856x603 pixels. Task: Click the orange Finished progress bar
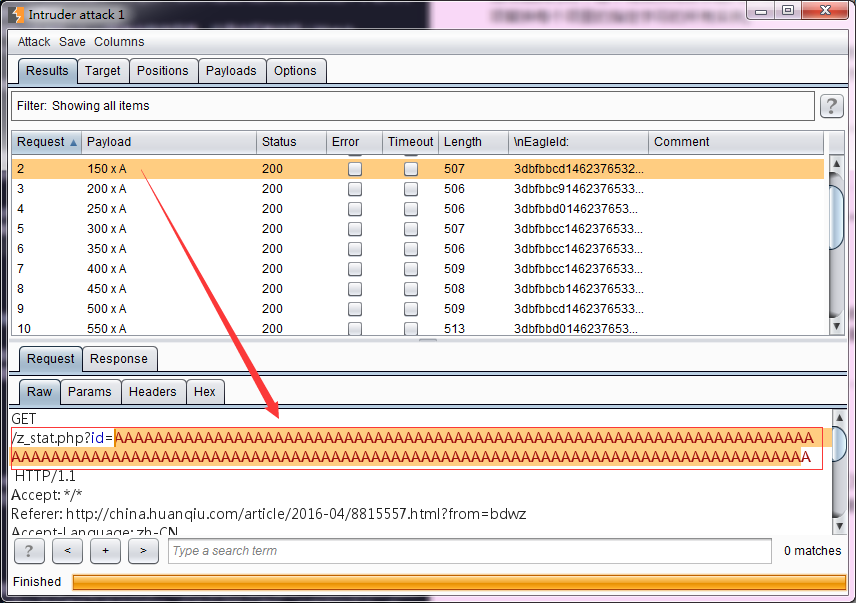pos(459,582)
